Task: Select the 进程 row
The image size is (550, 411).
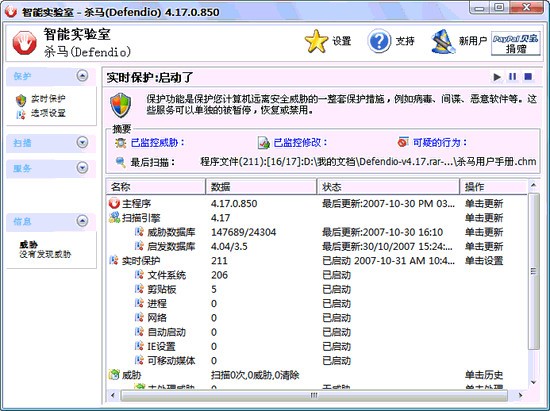Action: pos(317,304)
